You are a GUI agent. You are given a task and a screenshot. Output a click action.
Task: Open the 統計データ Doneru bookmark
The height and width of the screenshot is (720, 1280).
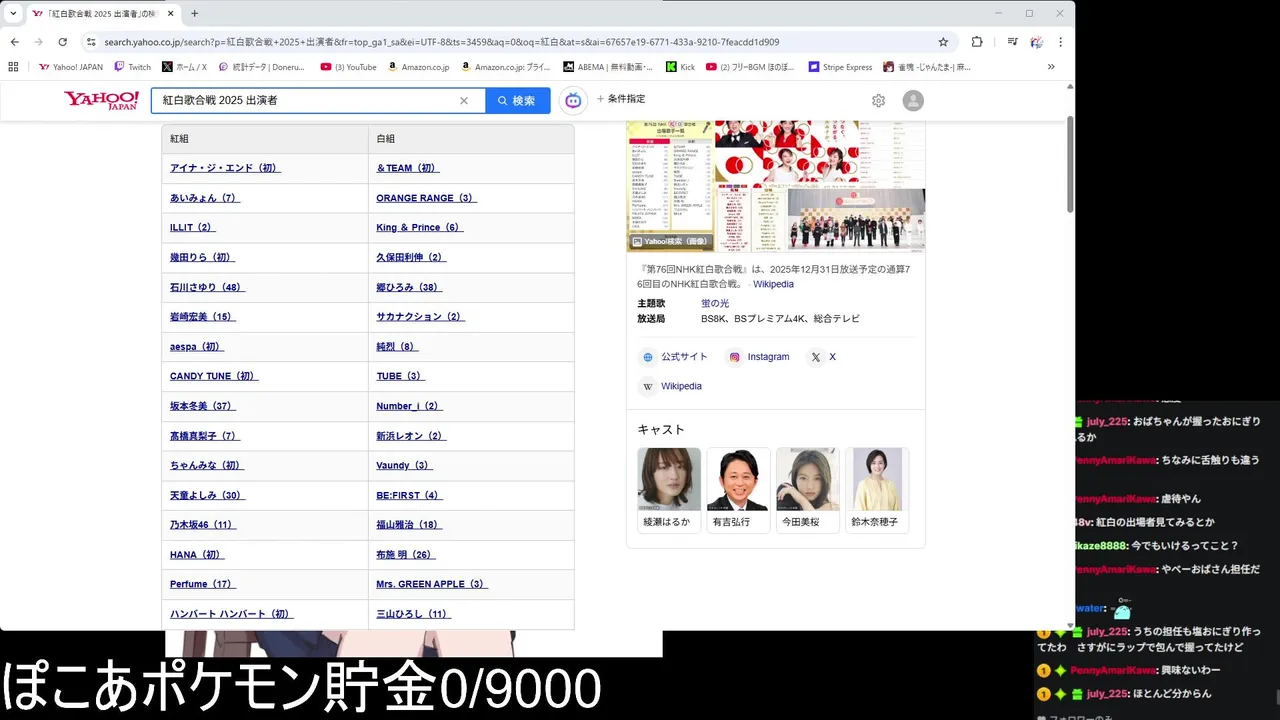click(x=260, y=67)
